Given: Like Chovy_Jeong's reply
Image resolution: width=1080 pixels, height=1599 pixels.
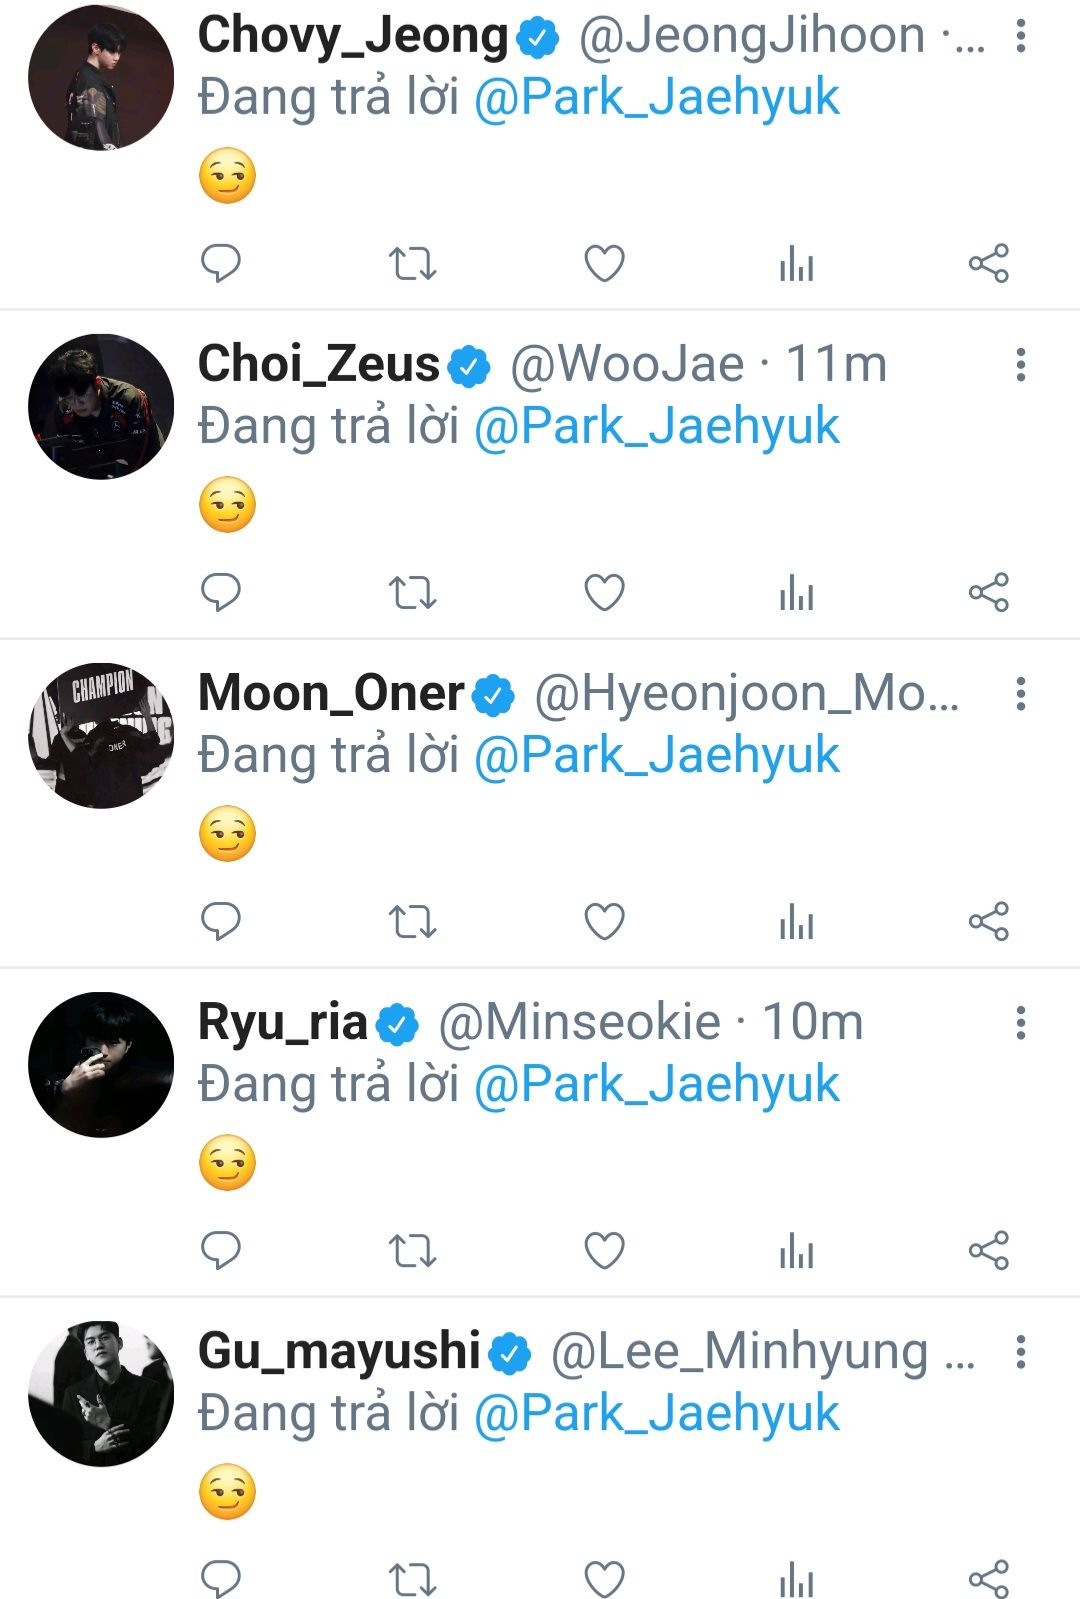Looking at the screenshot, I should pos(604,264).
